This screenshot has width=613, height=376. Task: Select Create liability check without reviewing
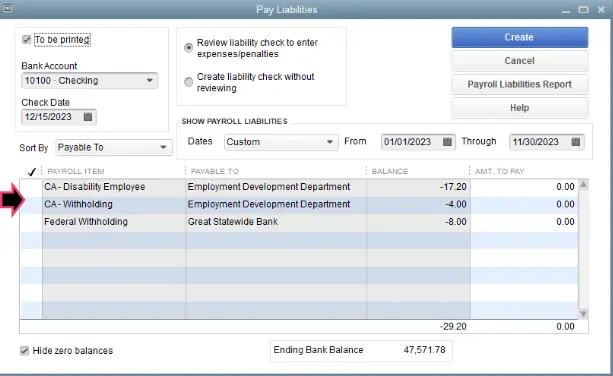click(188, 82)
